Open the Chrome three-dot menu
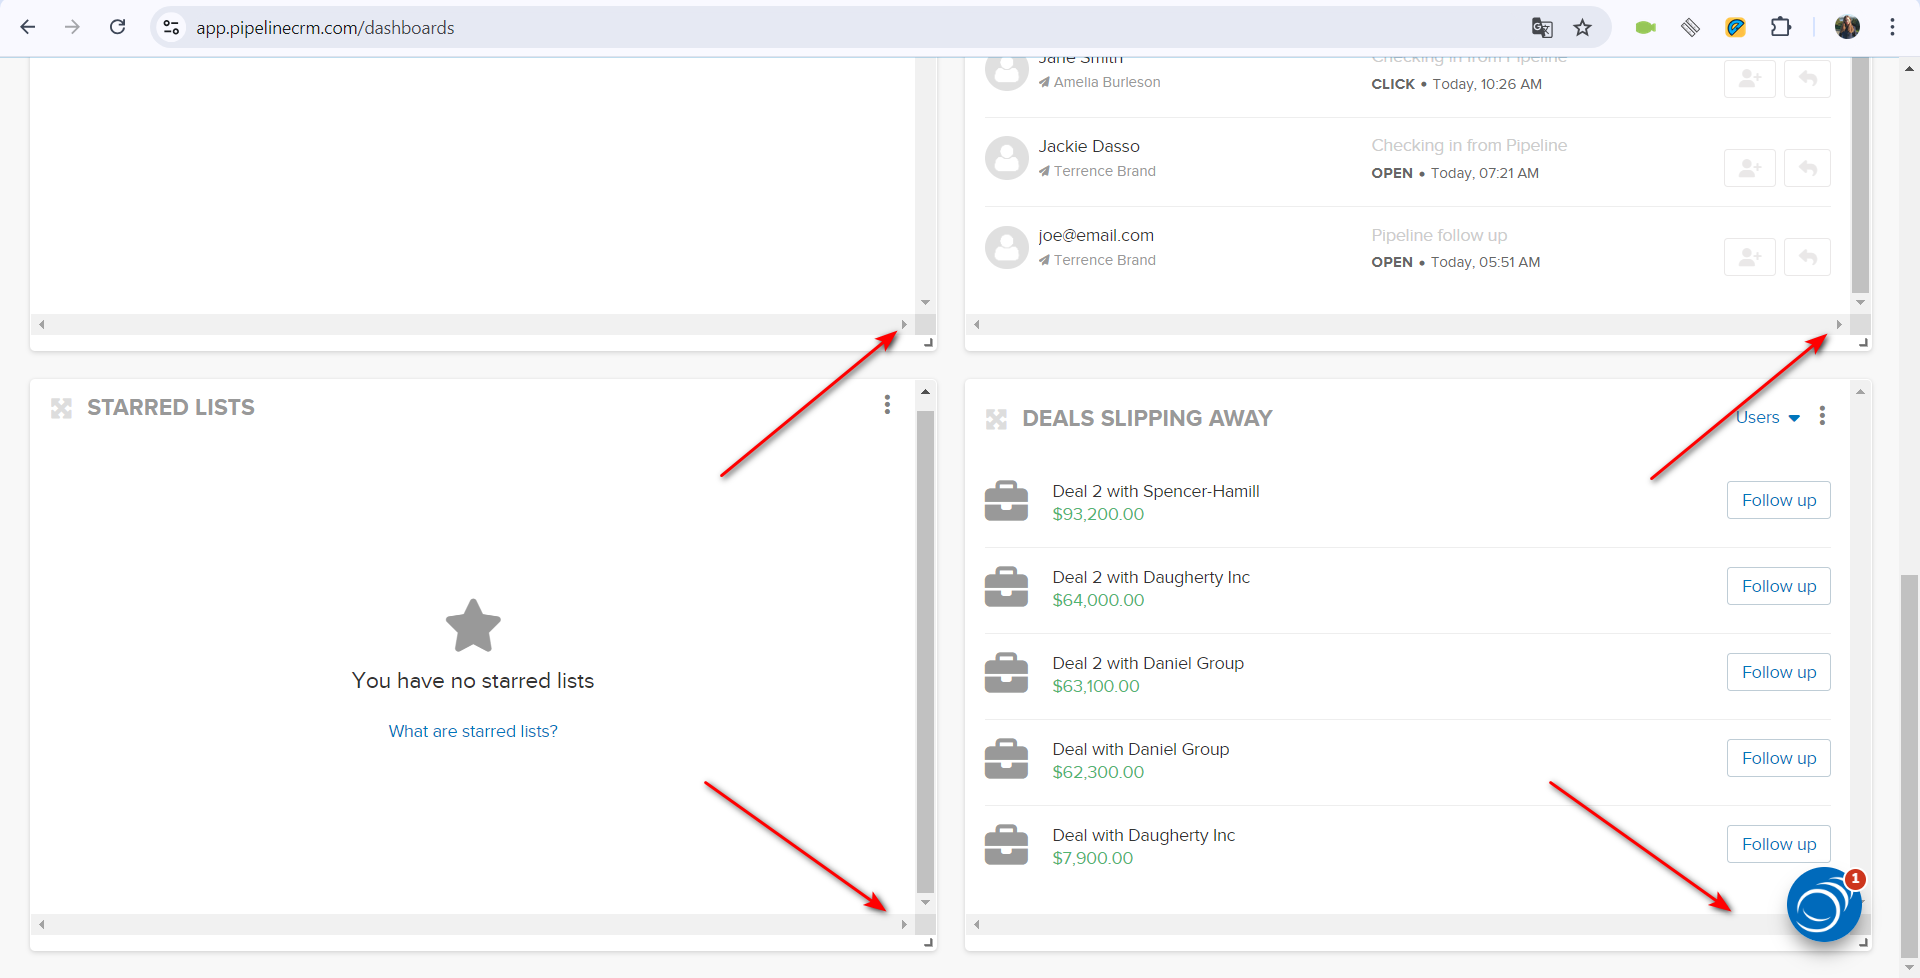 pos(1892,28)
